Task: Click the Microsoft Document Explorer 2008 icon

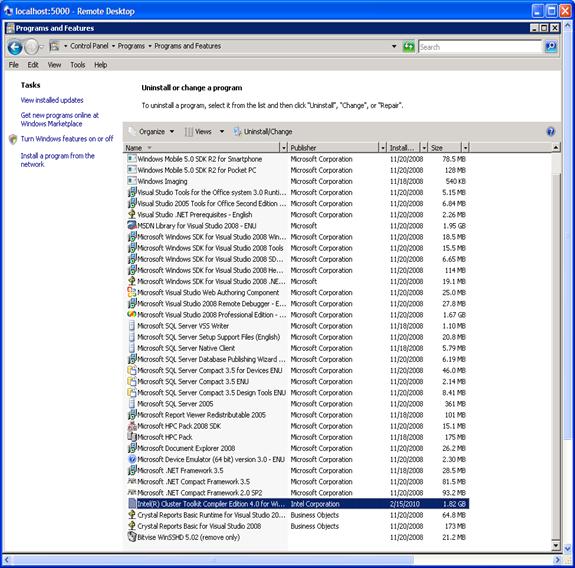Action: pyautogui.click(x=132, y=448)
